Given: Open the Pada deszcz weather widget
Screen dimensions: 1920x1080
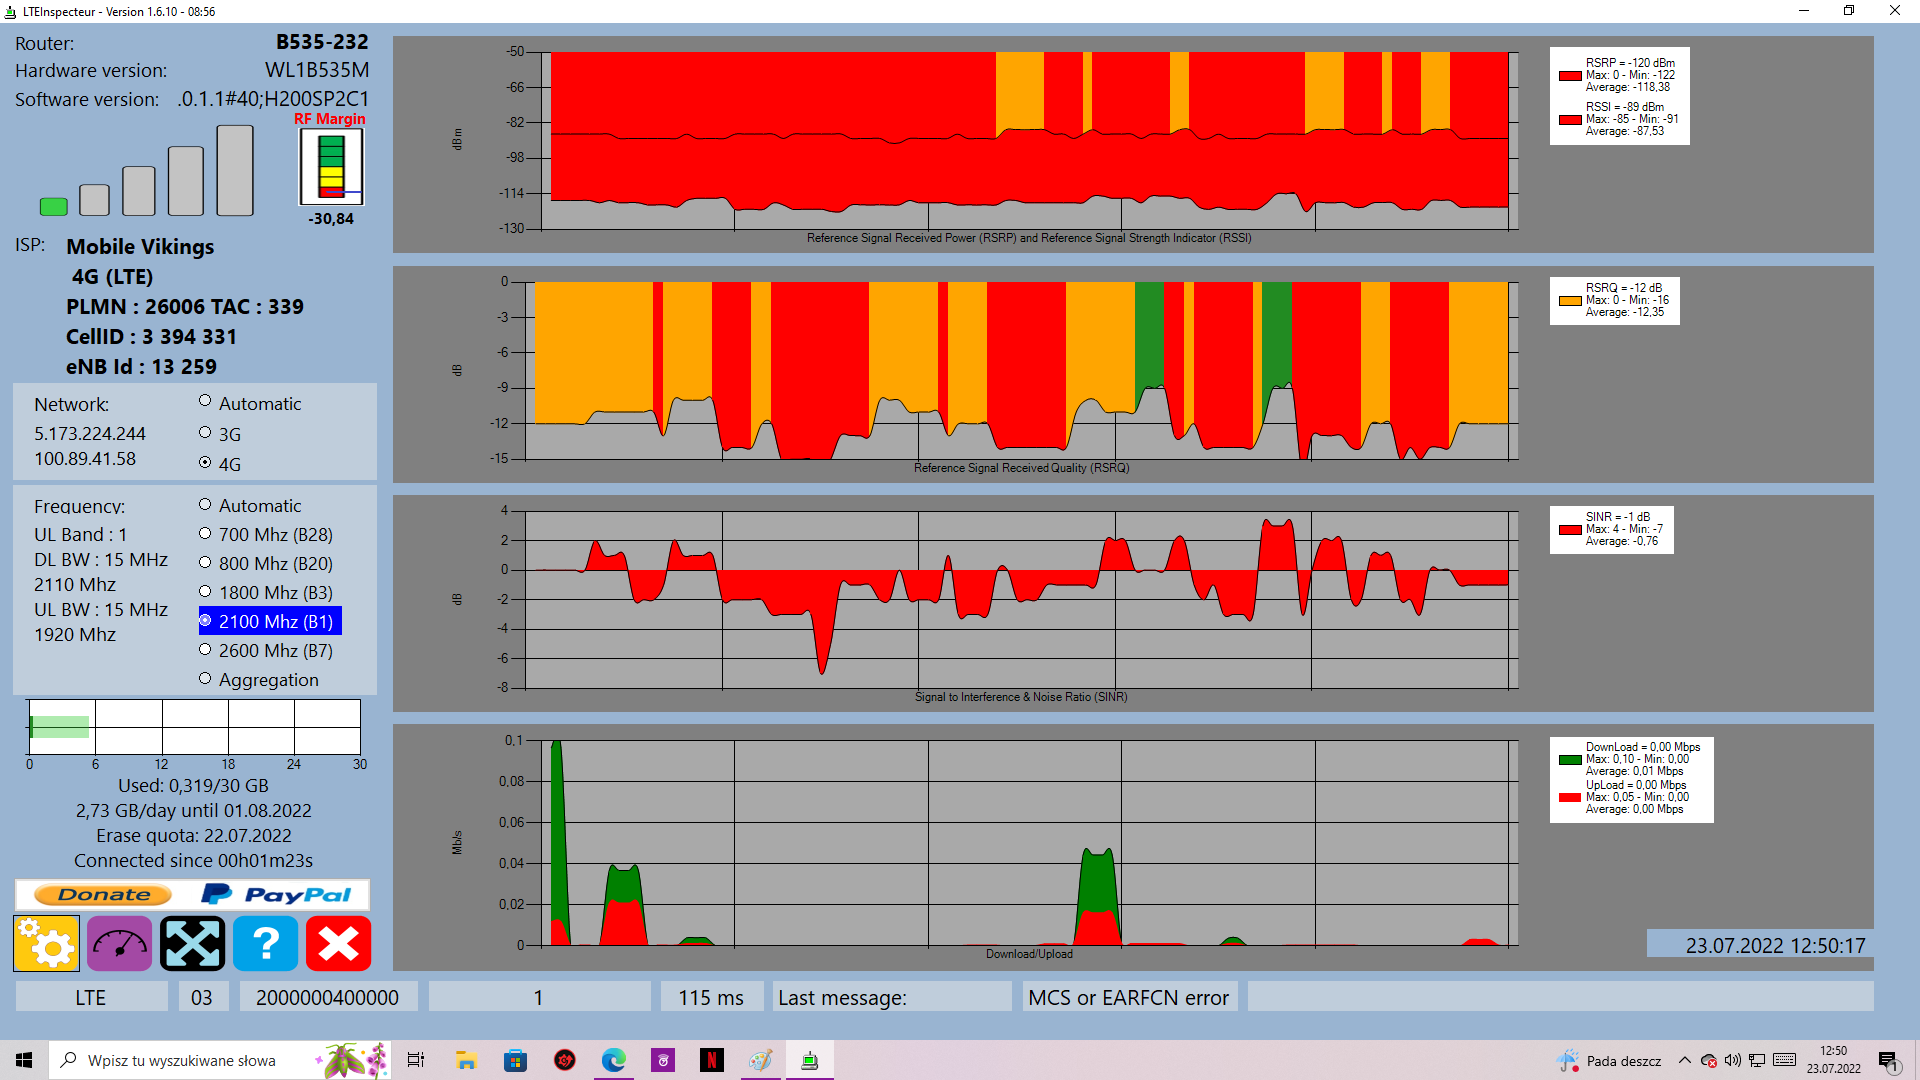Looking at the screenshot, I should (1609, 1060).
